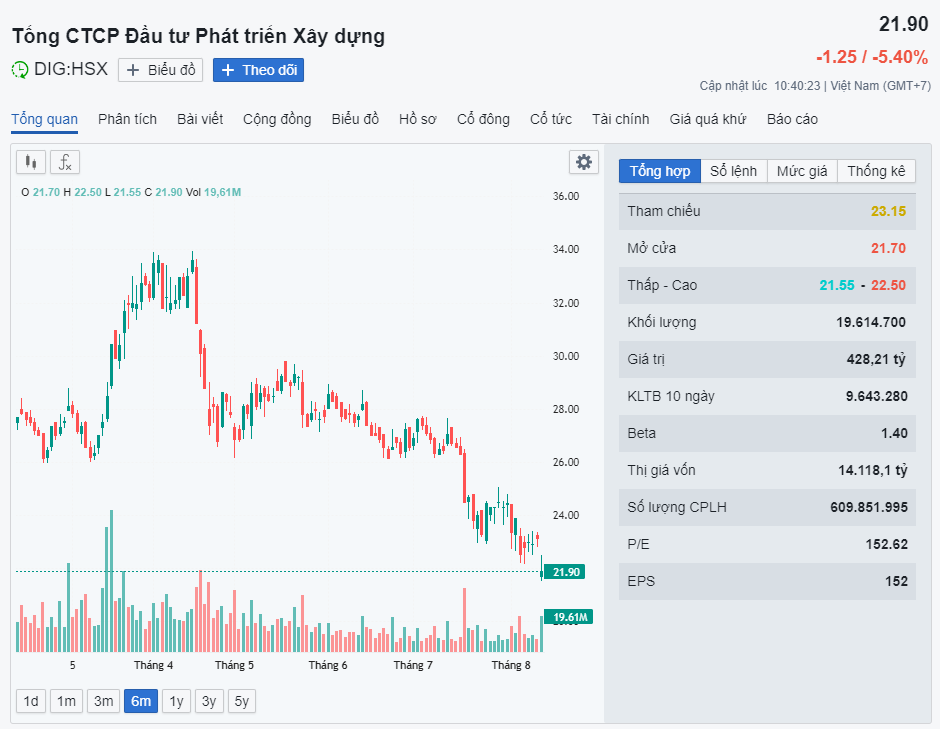
Task: Open chart settings gear icon
Action: (x=584, y=162)
